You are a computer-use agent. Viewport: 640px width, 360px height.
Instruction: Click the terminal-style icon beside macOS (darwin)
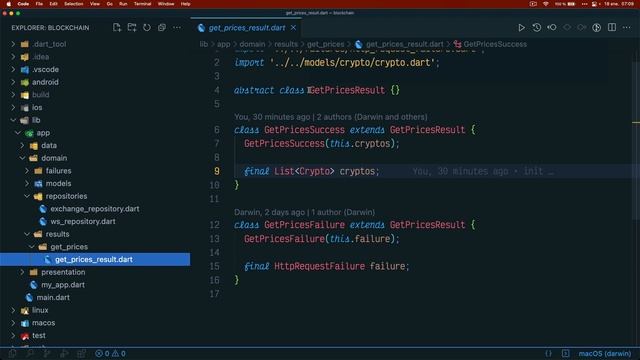click(565, 353)
